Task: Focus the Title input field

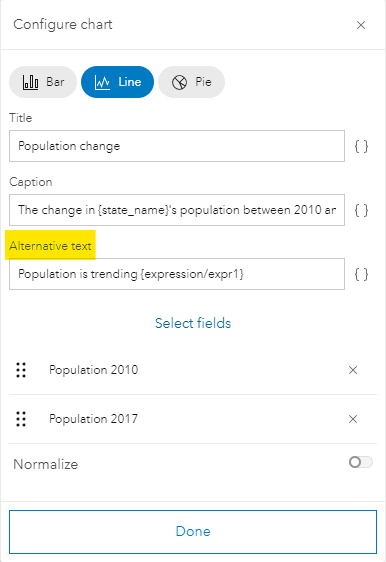Action: (x=177, y=146)
